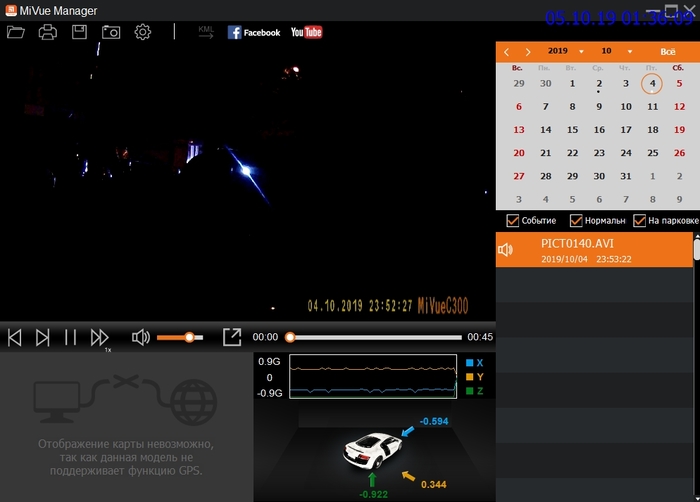Screen dimensions: 700x502
Task: Open folder icon in top toolbar
Action: pyautogui.click(x=15, y=32)
